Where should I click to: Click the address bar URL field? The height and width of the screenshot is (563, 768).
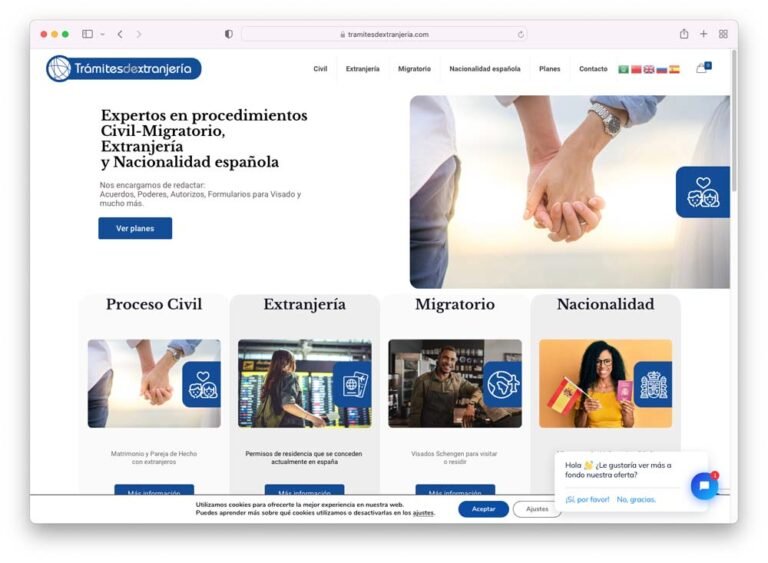click(384, 34)
